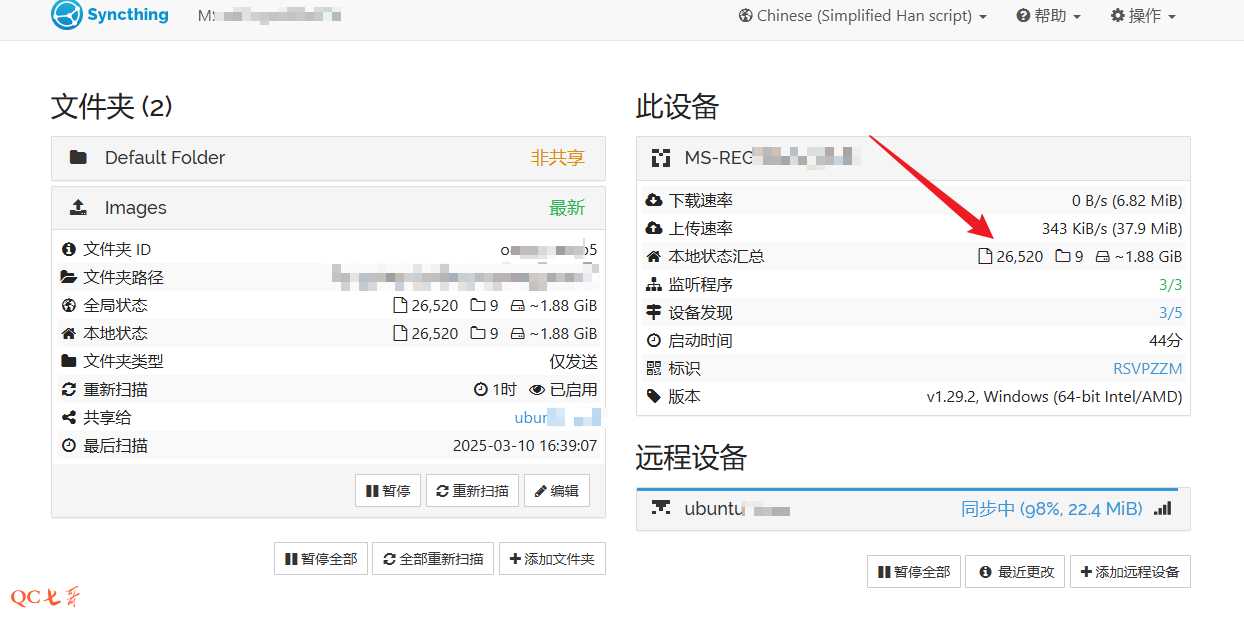The image size is (1244, 619).
Task: Click the signal strength icon for ubuntu device
Action: pos(1162,509)
